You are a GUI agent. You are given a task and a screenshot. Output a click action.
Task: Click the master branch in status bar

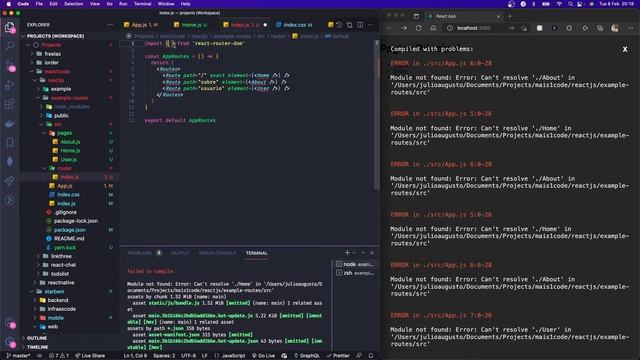click(18, 356)
